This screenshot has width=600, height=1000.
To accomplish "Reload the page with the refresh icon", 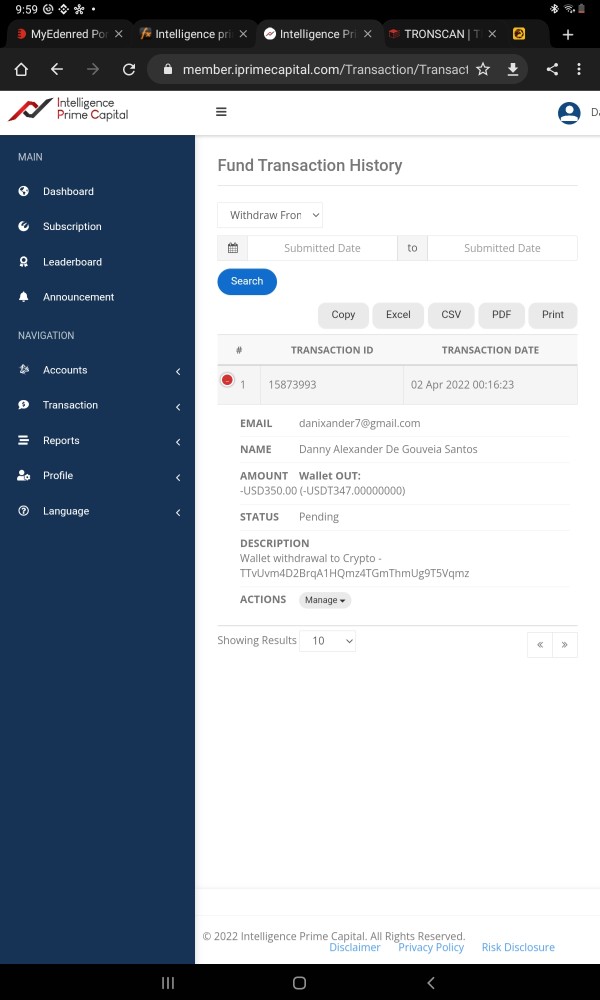I will 129,69.
